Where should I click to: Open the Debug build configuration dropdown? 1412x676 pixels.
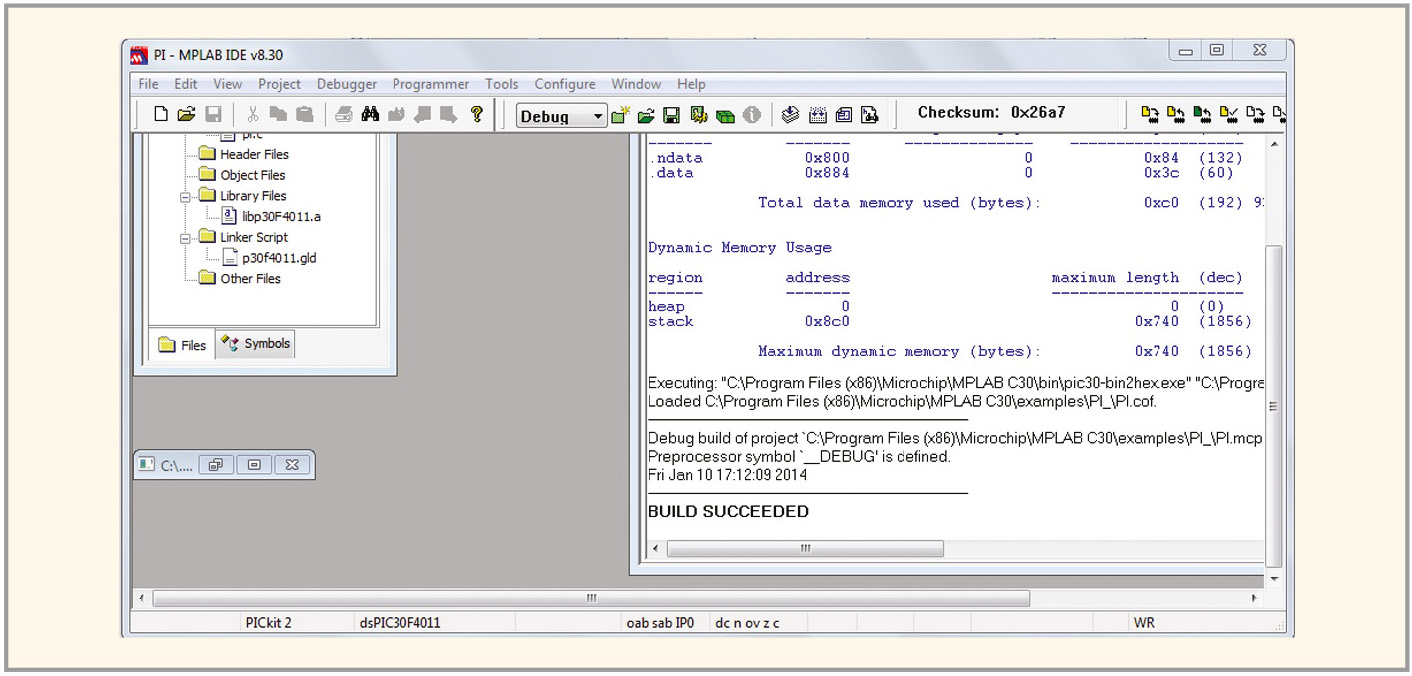point(598,117)
